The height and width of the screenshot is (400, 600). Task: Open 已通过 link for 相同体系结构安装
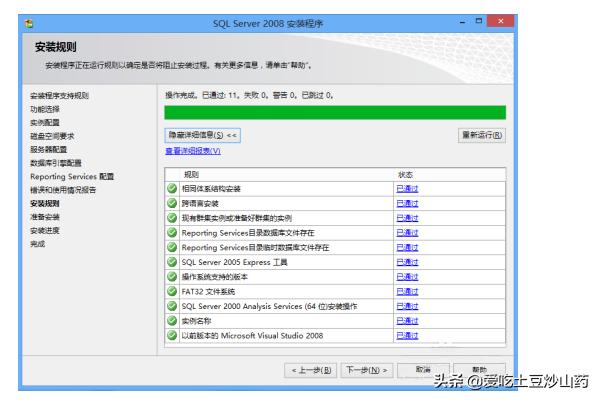point(407,189)
